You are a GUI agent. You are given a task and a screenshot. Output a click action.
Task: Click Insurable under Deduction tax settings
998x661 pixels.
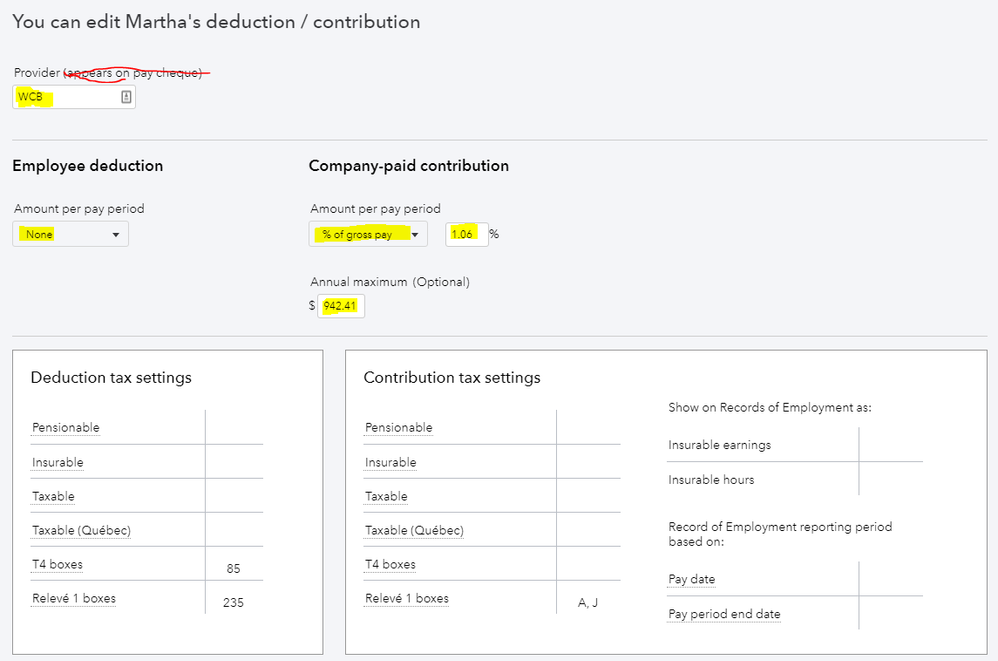pyautogui.click(x=58, y=463)
